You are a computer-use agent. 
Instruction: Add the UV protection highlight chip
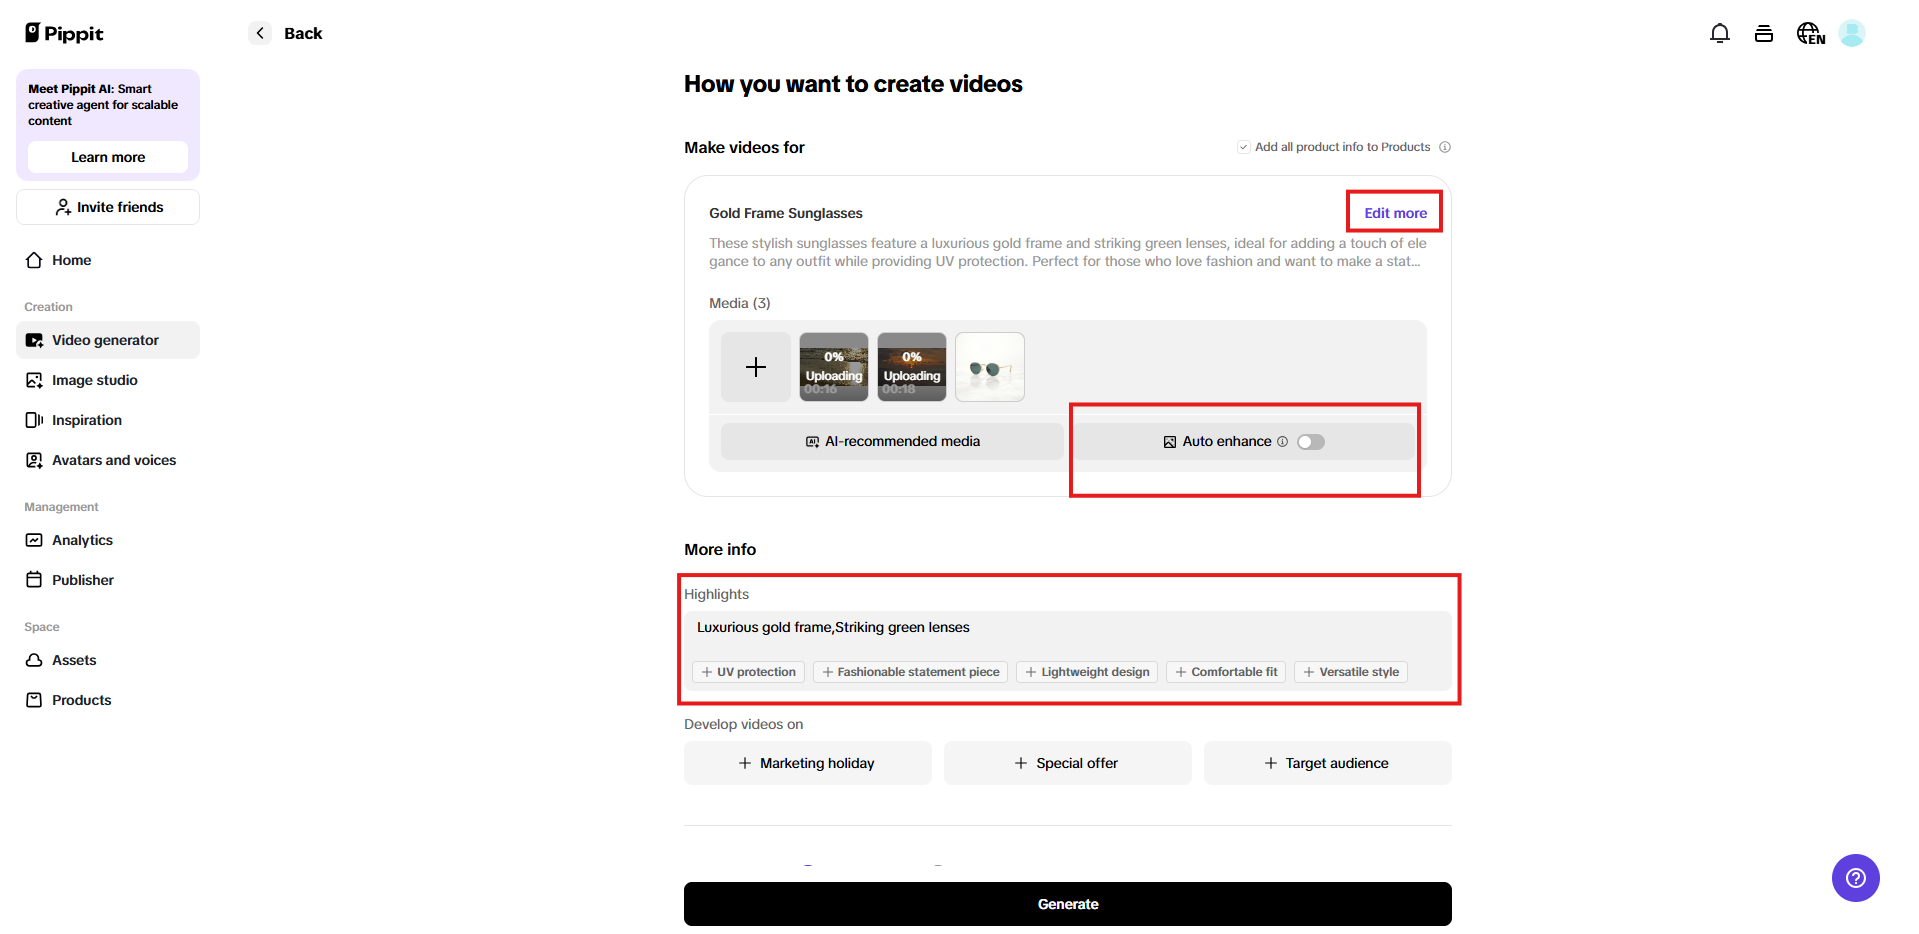click(747, 671)
